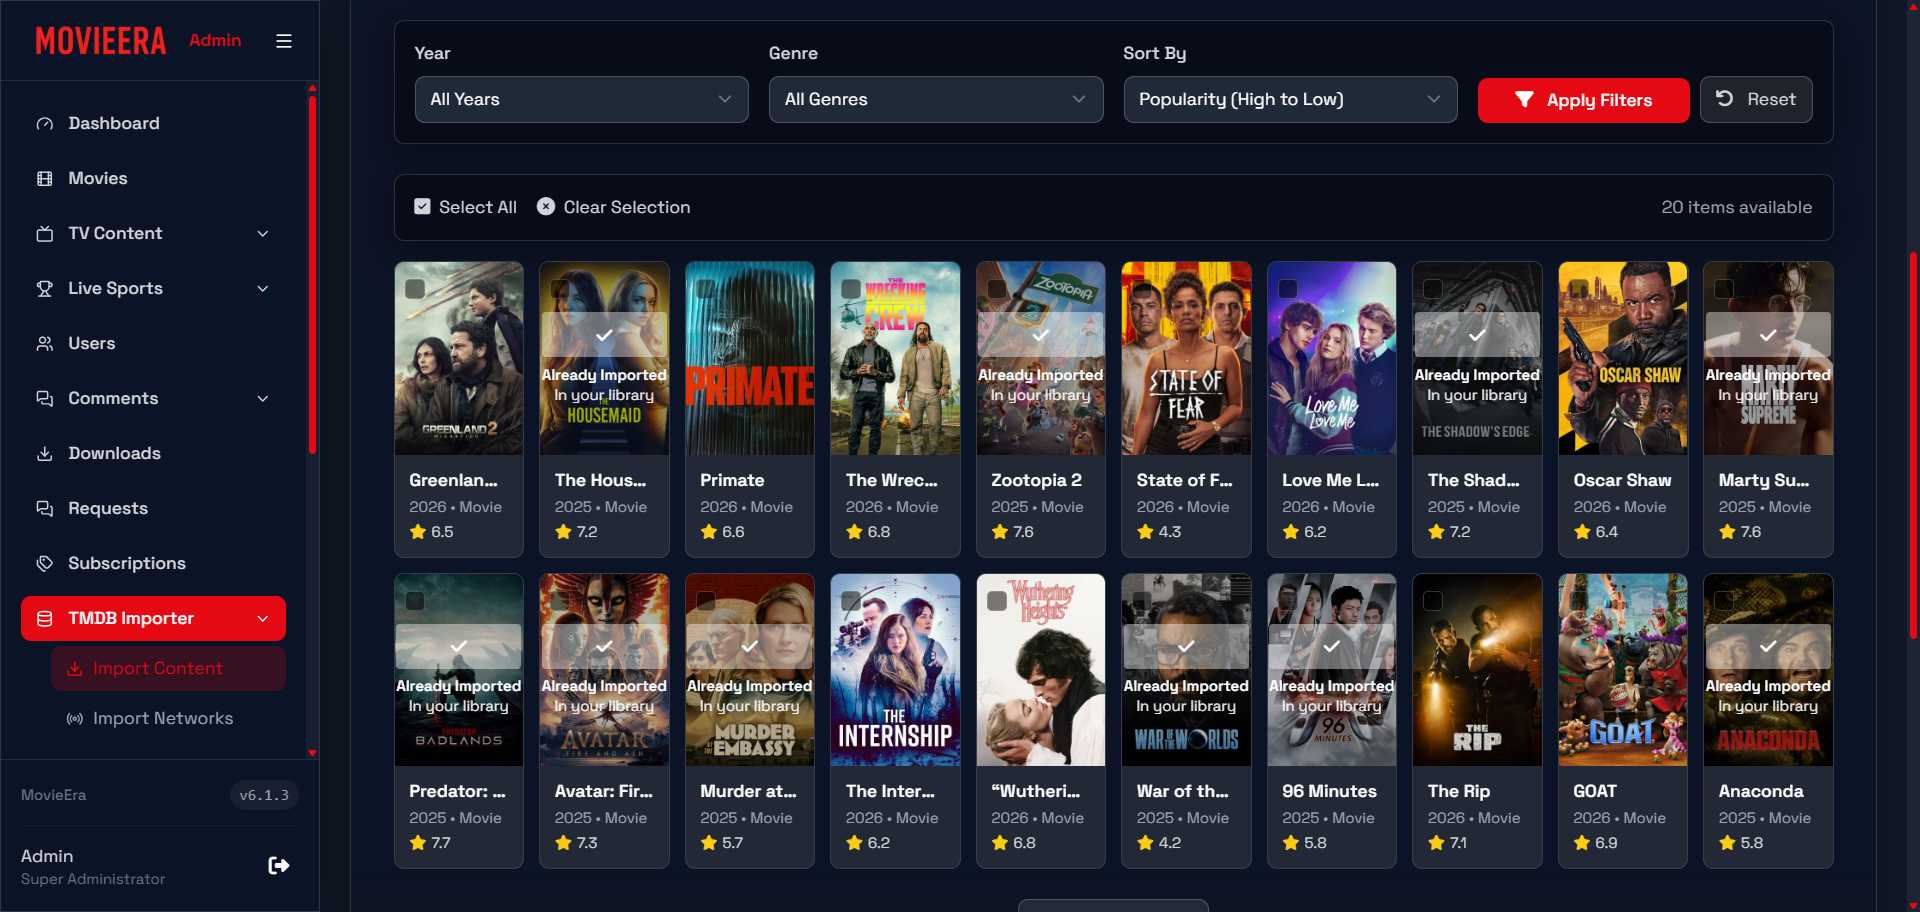
Task: Click the logout icon next to Admin
Action: [x=278, y=865]
